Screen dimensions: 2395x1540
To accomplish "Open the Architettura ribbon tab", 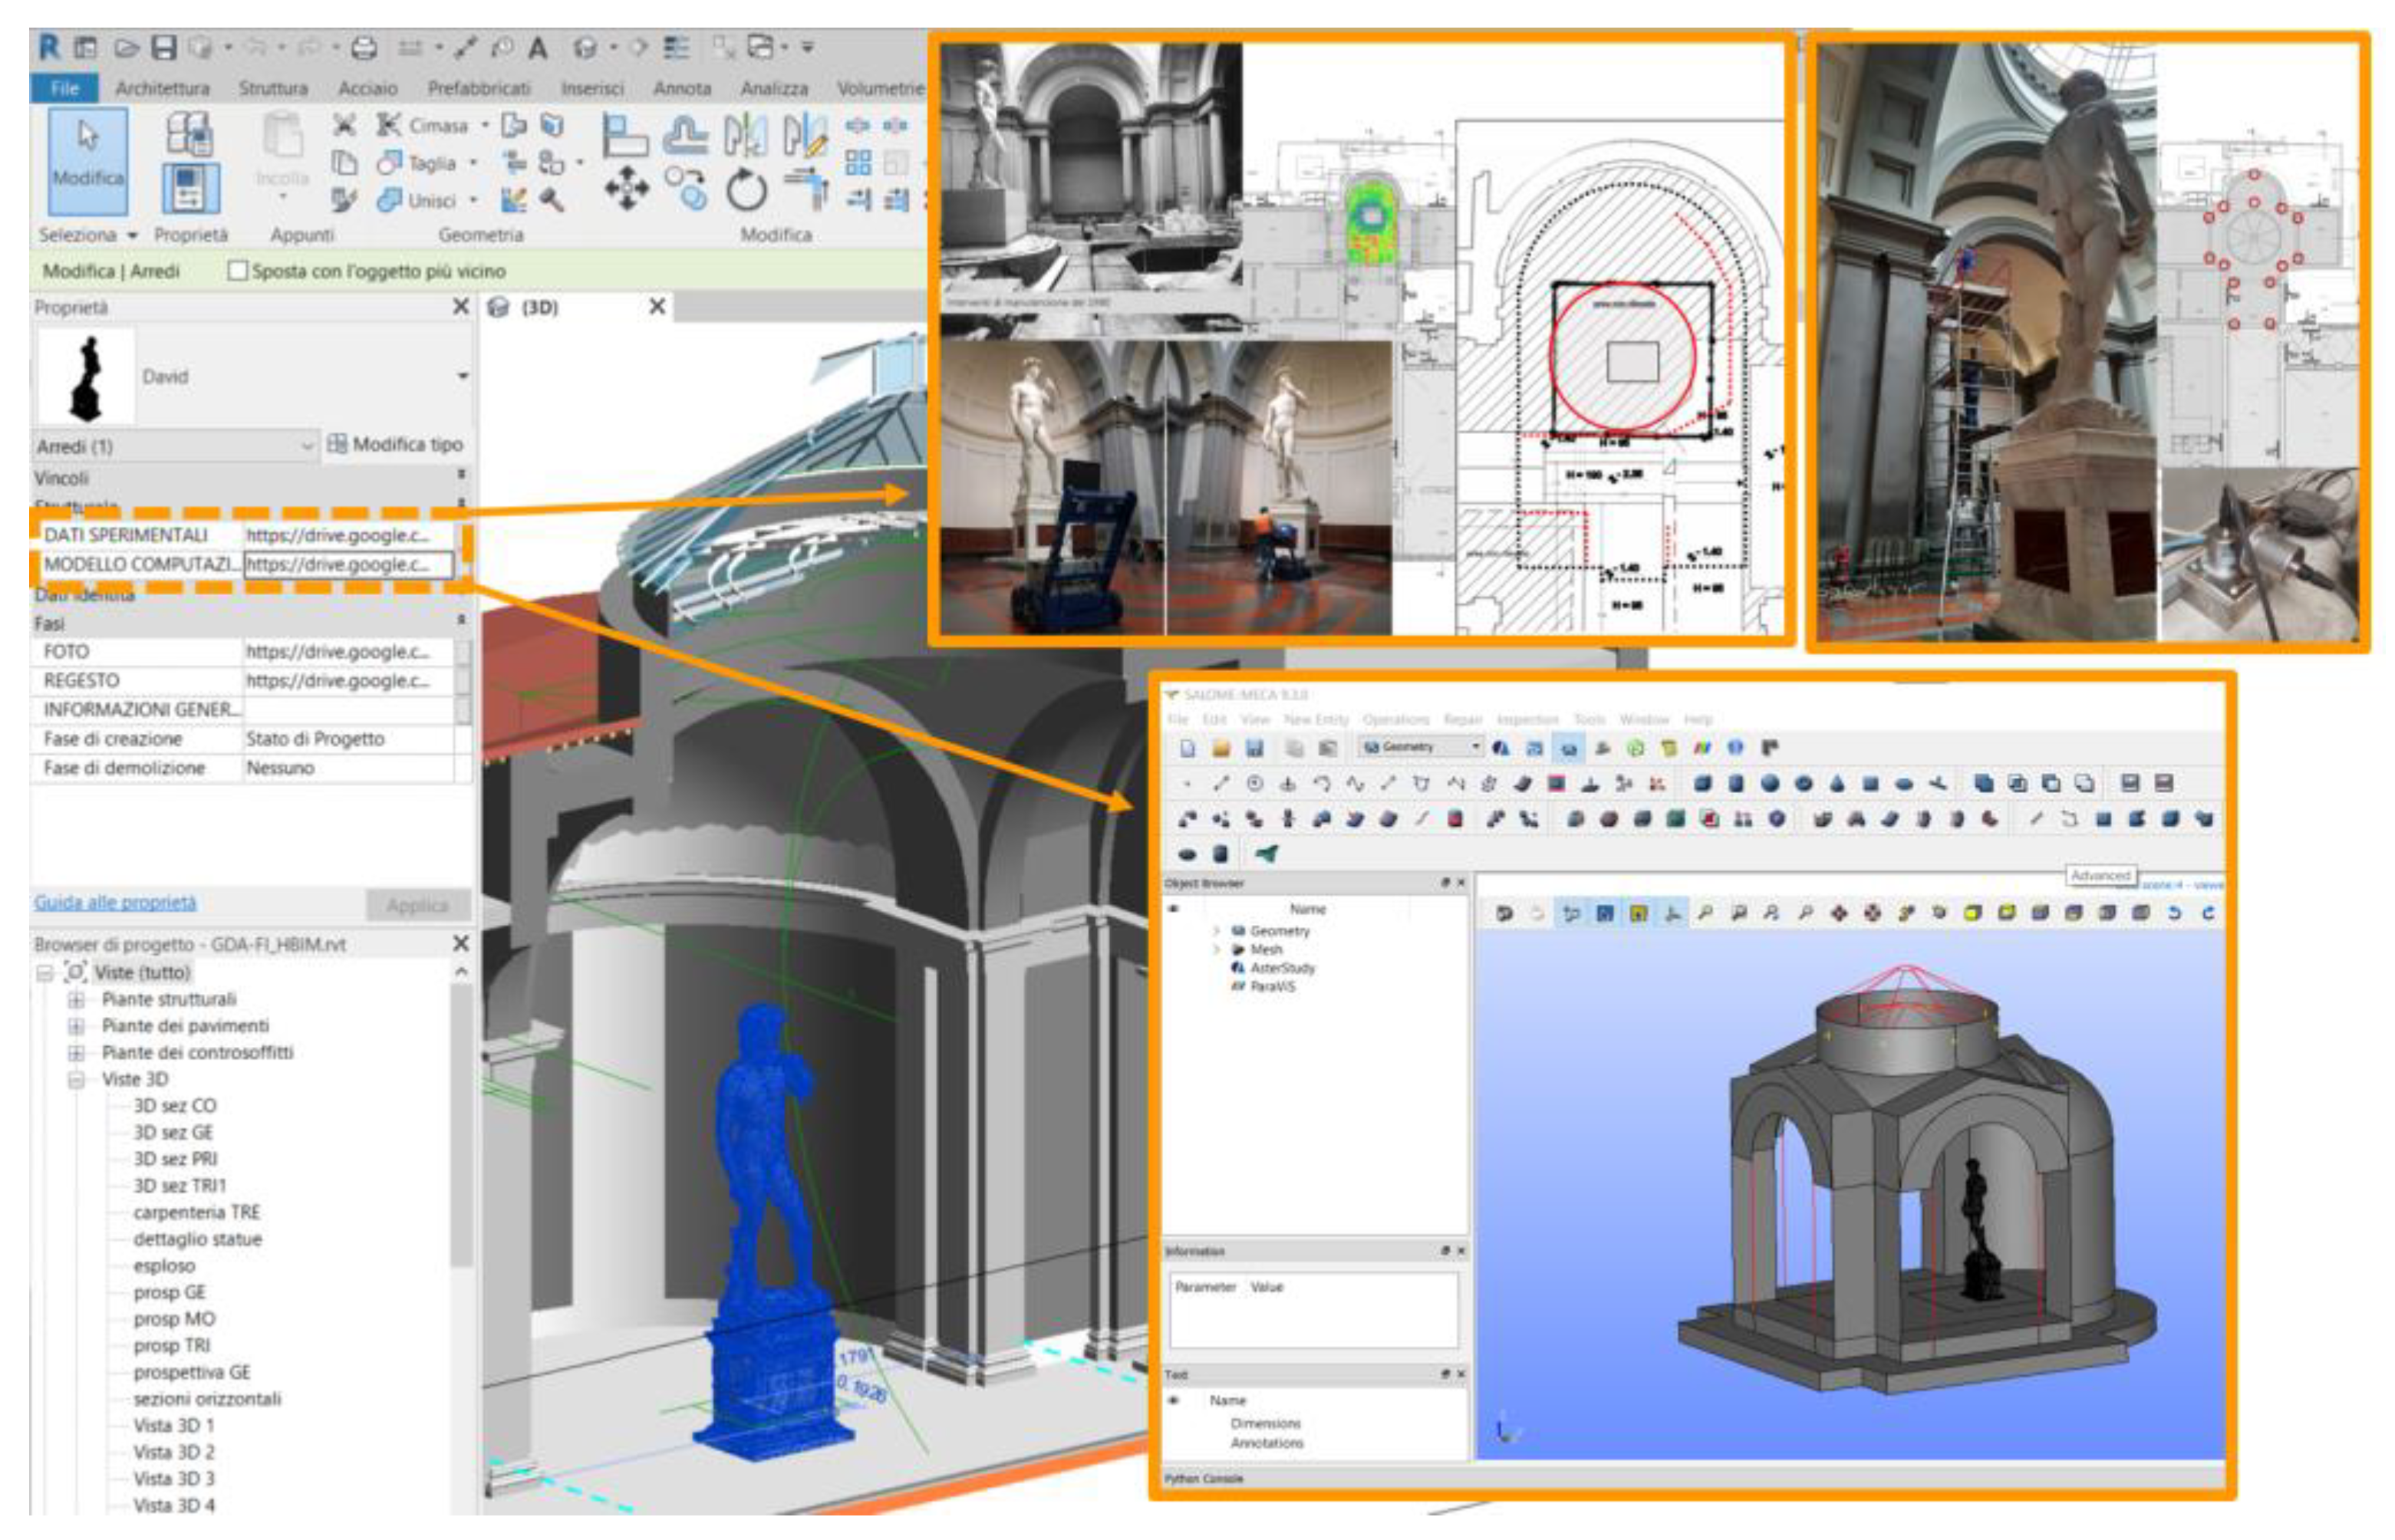I will [162, 88].
